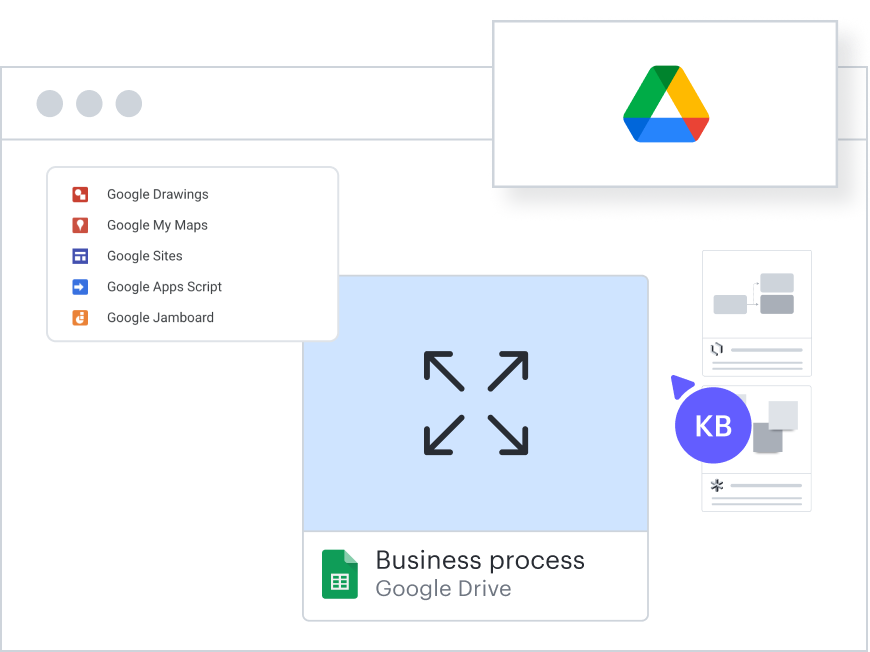This screenshot has width=870, height=652.
Task: Click the middle gray window control dot
Action: [89, 103]
